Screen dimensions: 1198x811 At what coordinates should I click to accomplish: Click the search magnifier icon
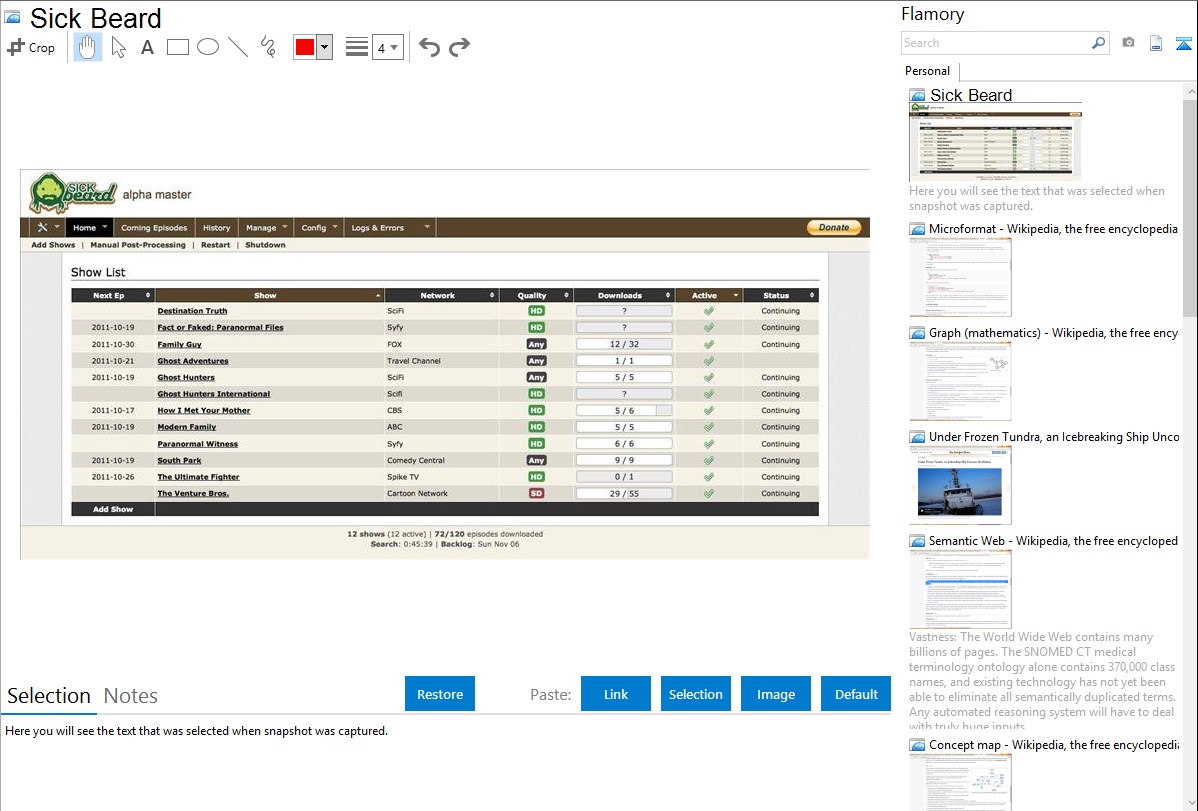(x=1099, y=43)
